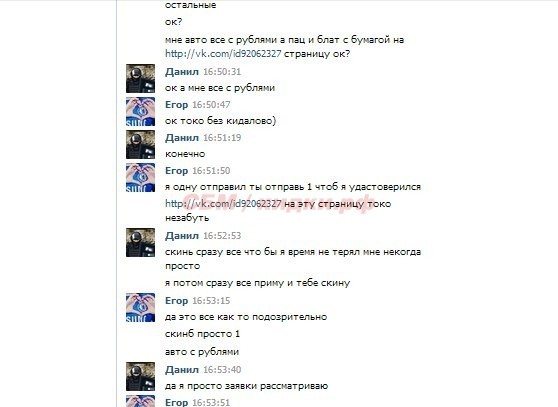Open Данил's avatar at 16:53:40
The width and height of the screenshot is (558, 407).
click(x=141, y=376)
